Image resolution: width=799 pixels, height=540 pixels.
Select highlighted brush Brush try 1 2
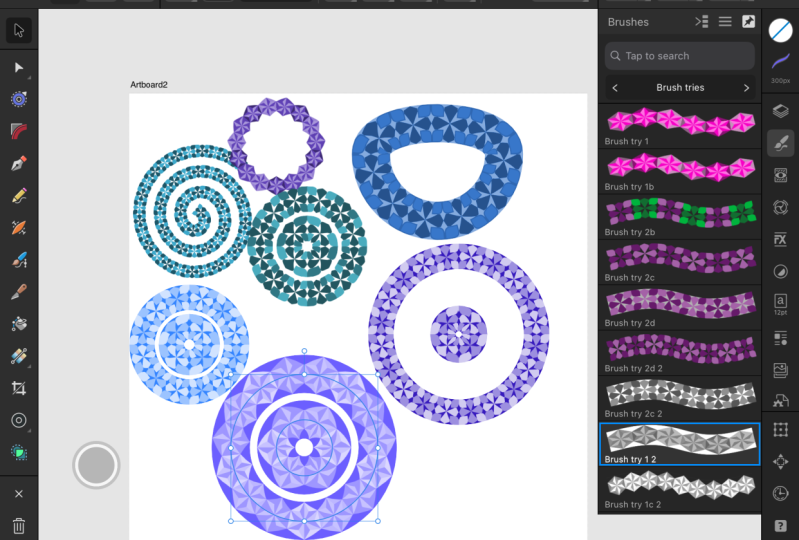pos(680,444)
